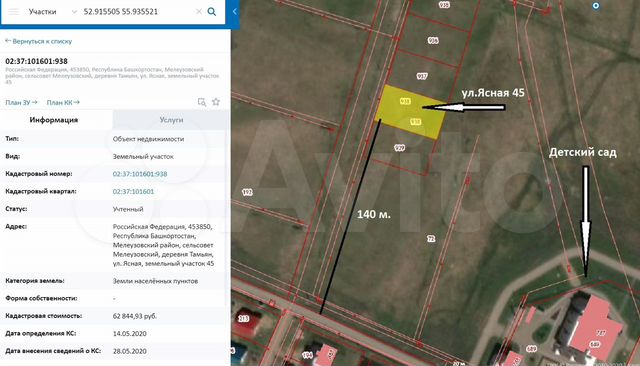Open cadastral number 02:37:101601:938 link
This screenshot has width=640, height=366.
(x=140, y=174)
